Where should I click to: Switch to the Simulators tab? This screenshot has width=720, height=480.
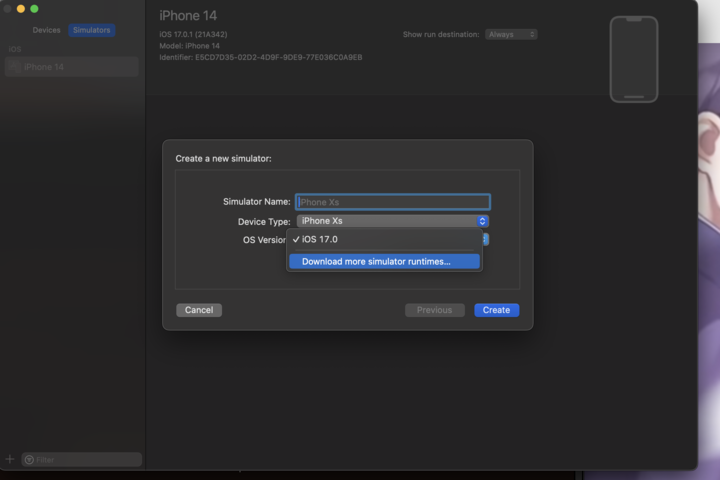(91, 30)
